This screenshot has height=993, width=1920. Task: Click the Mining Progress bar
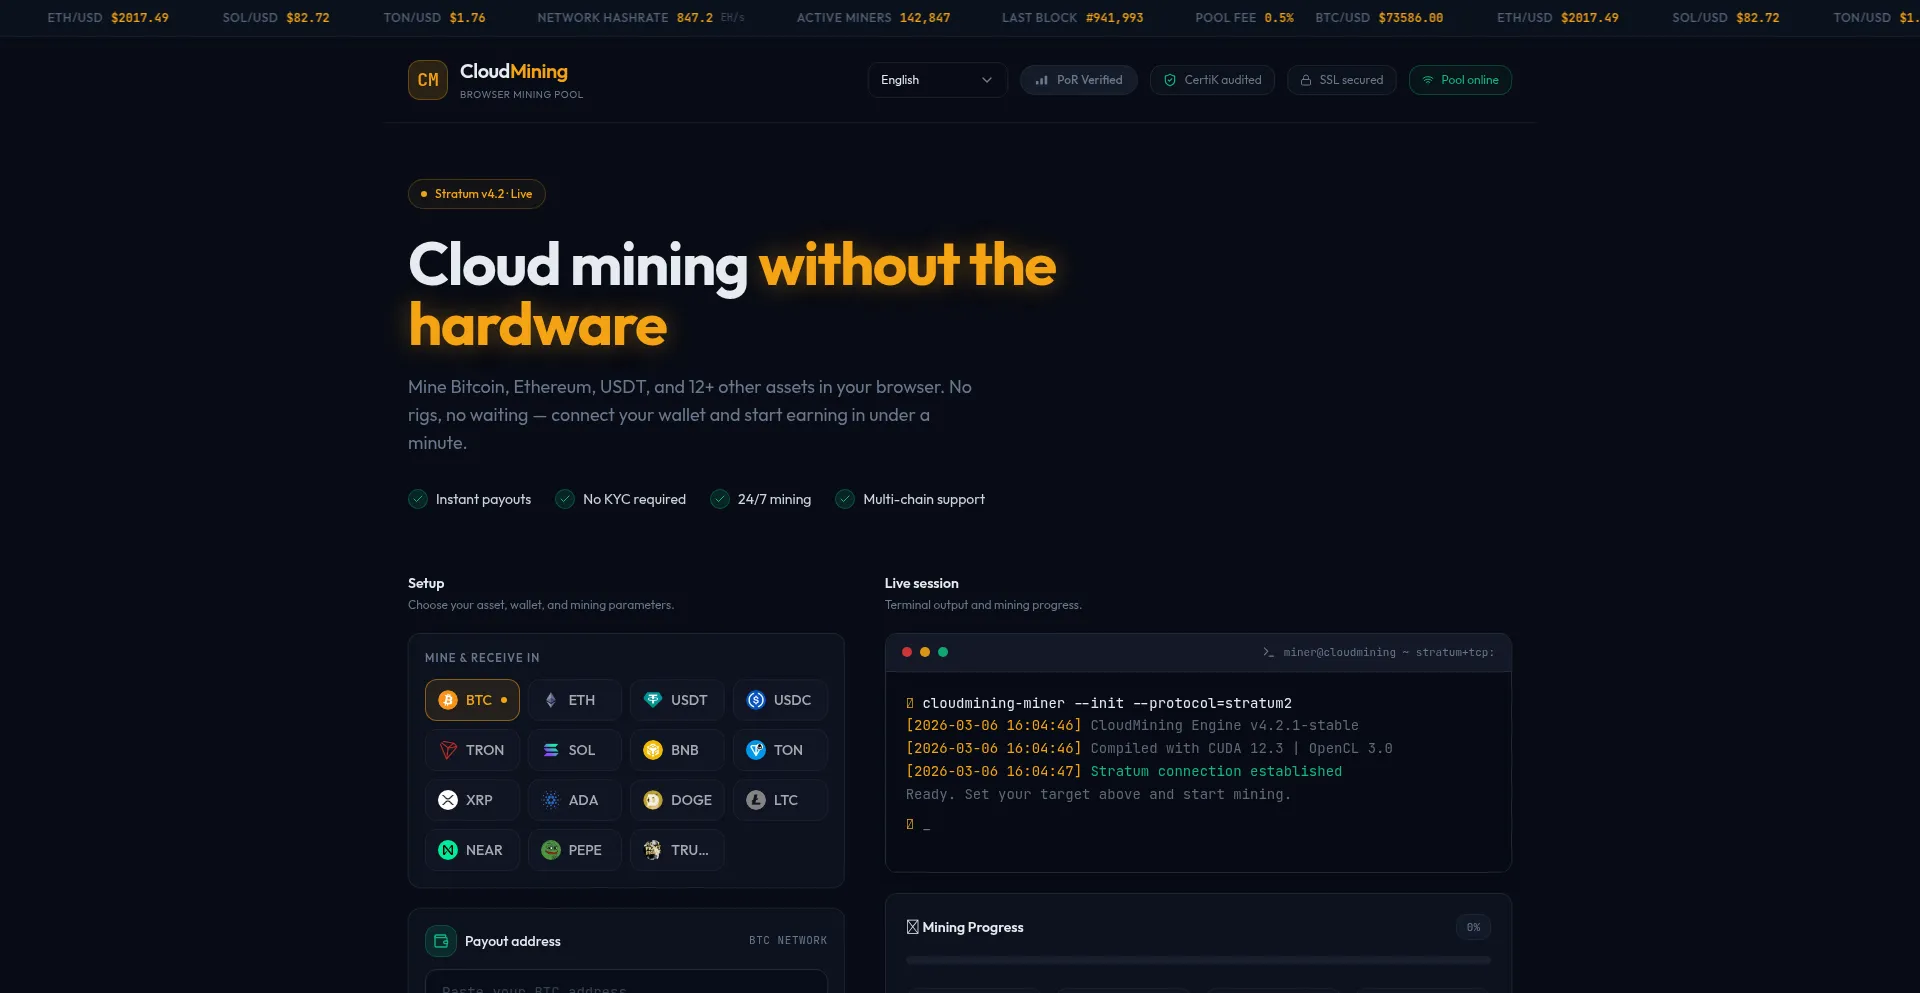(1198, 960)
